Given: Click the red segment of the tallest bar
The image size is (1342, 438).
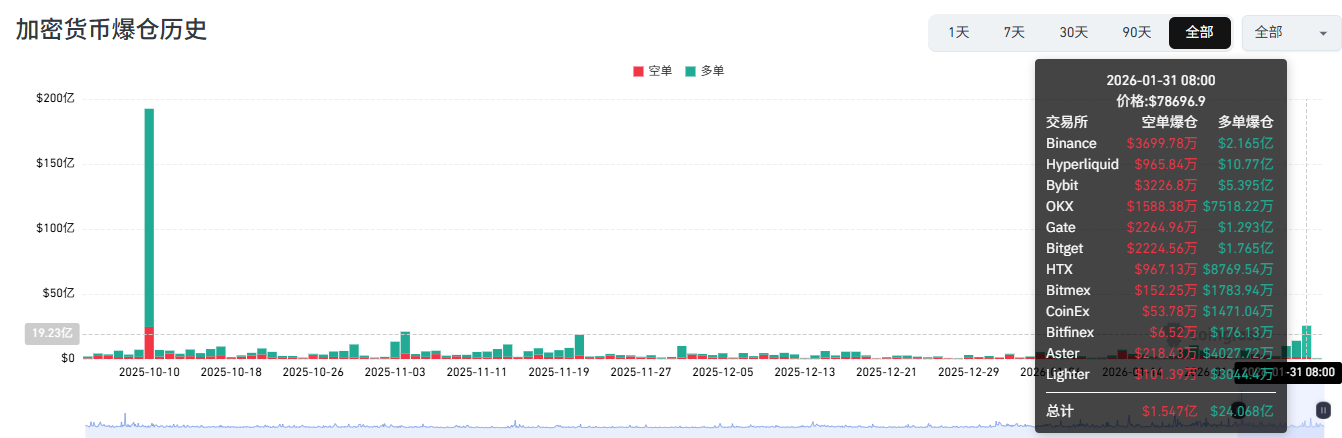Looking at the screenshot, I should click(149, 342).
